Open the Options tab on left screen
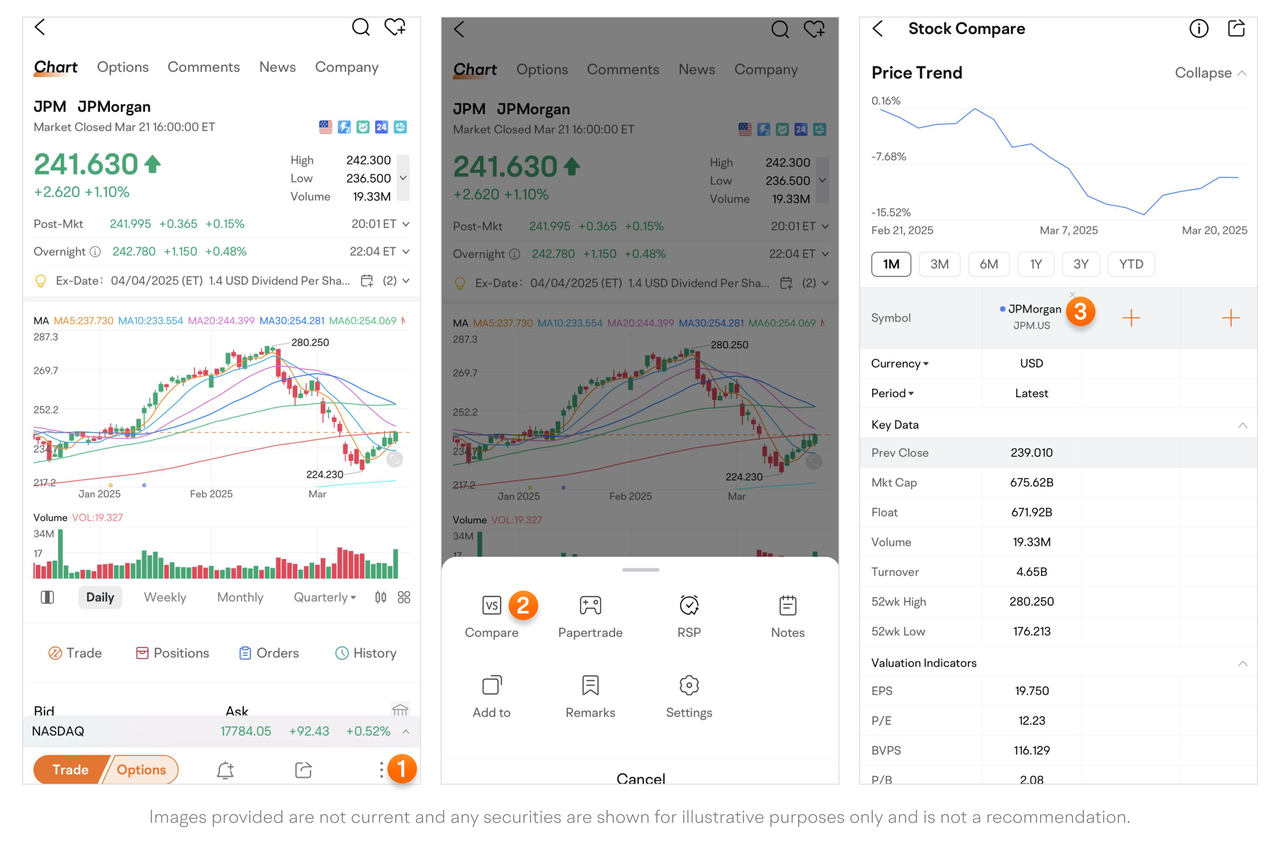 (x=123, y=67)
